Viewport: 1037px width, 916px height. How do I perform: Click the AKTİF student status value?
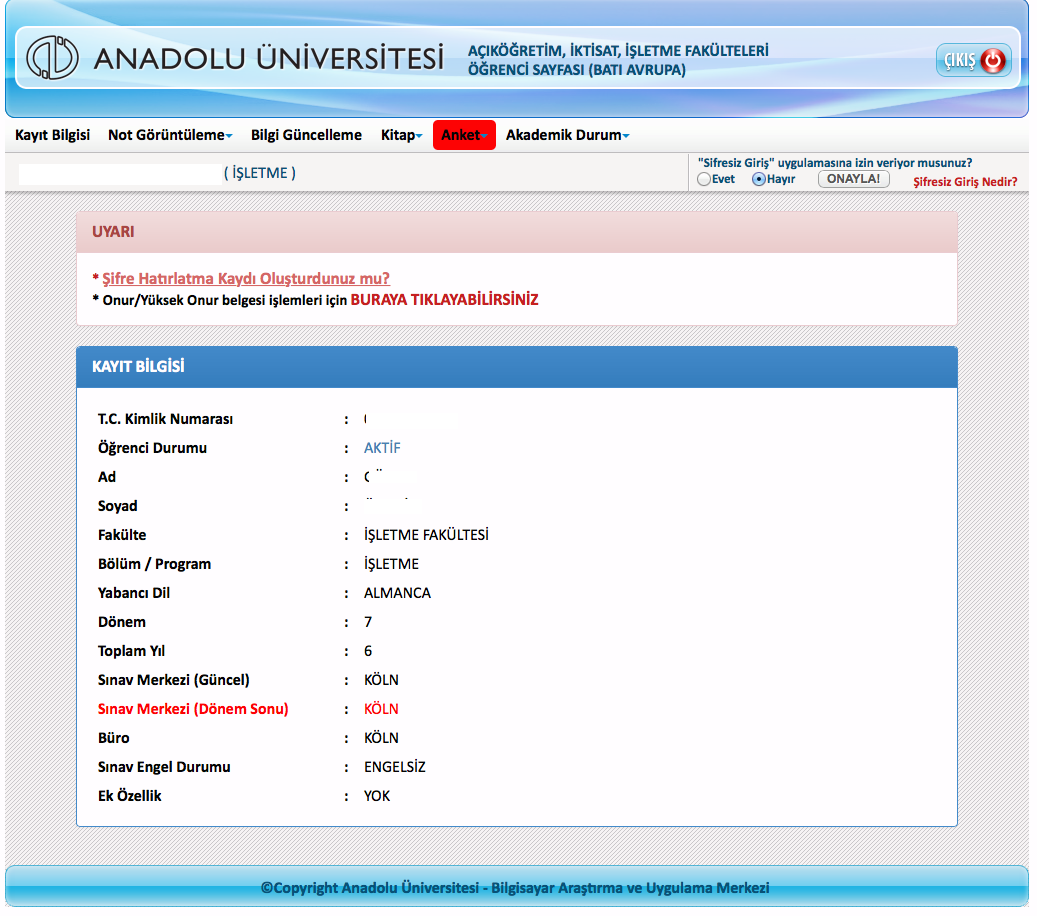click(x=382, y=448)
